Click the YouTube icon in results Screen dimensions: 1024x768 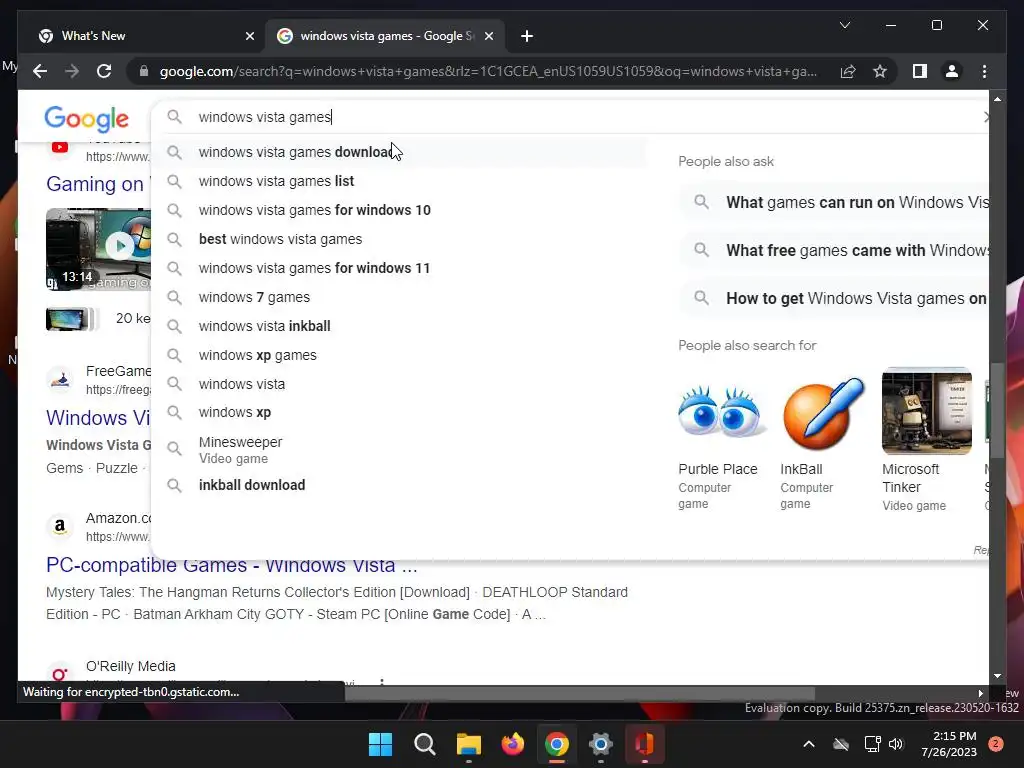(x=60, y=147)
